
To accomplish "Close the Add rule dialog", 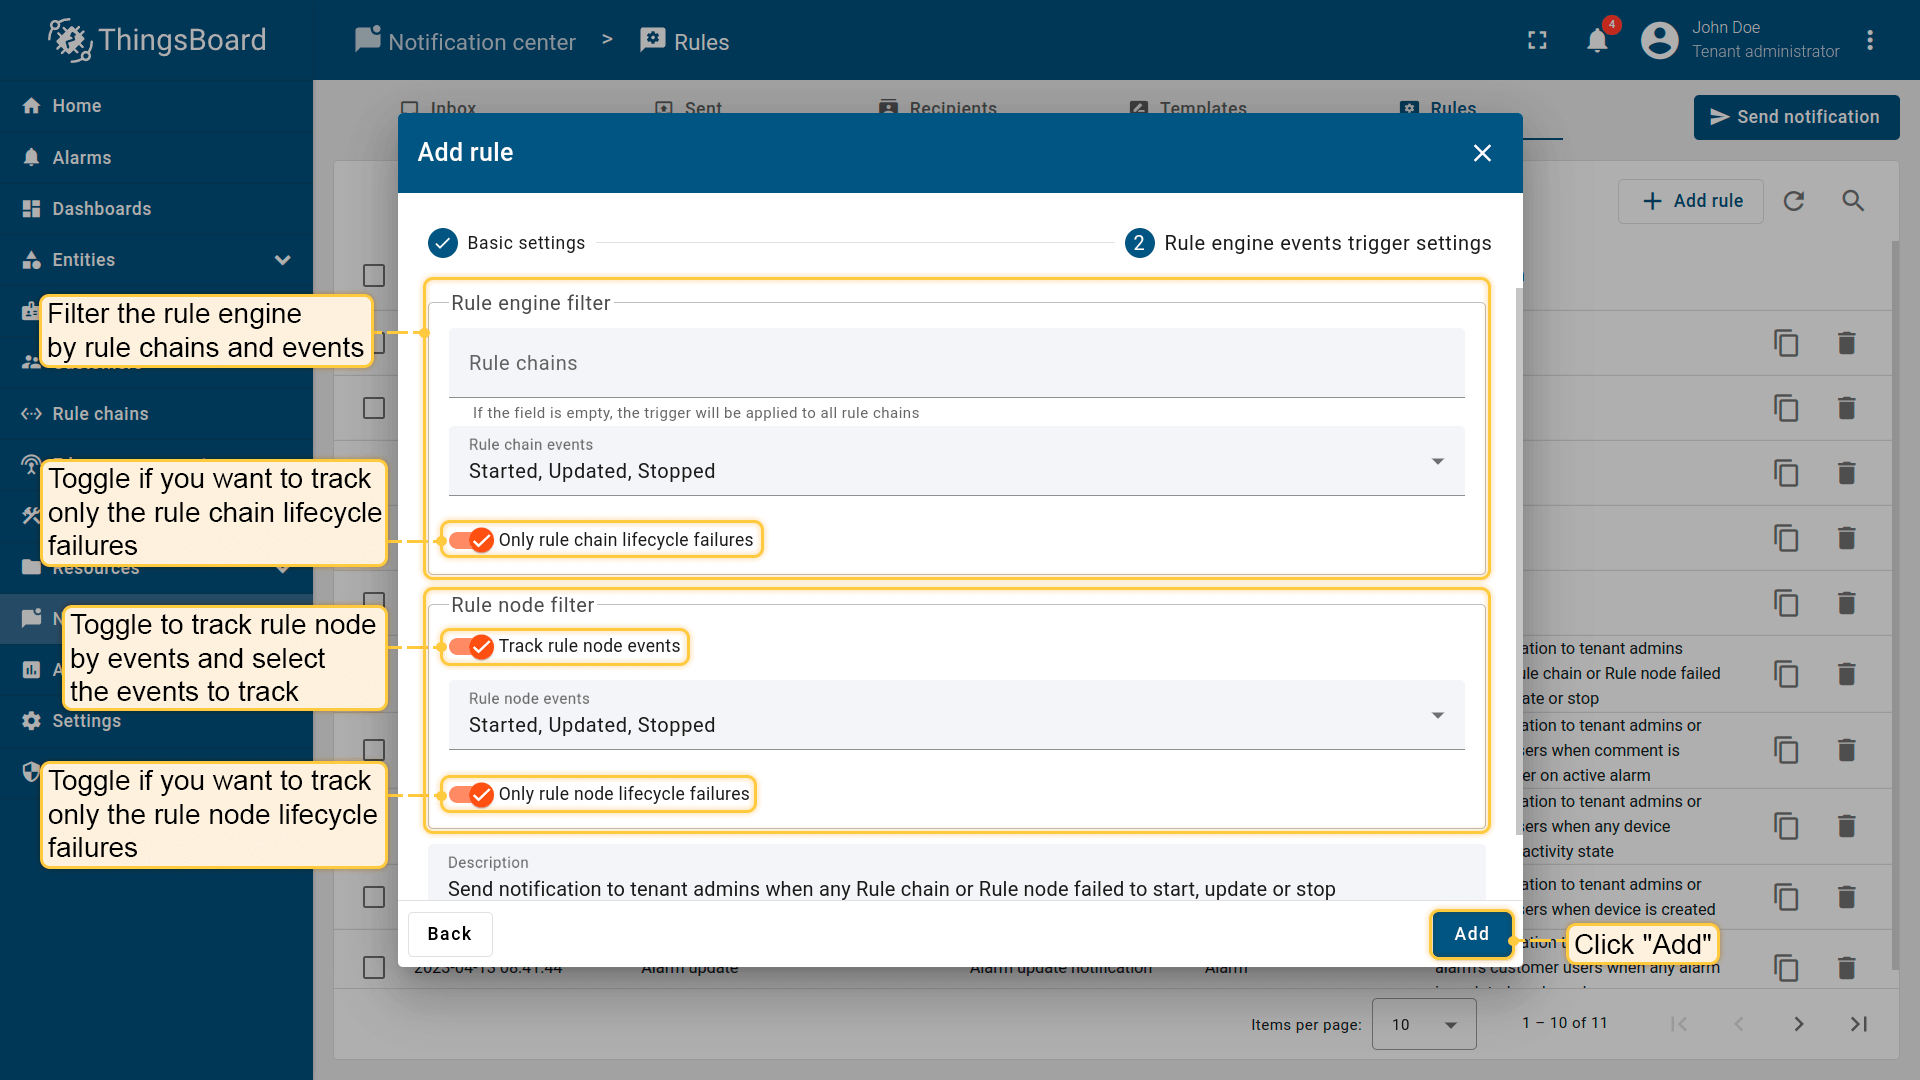I will [x=1482, y=153].
